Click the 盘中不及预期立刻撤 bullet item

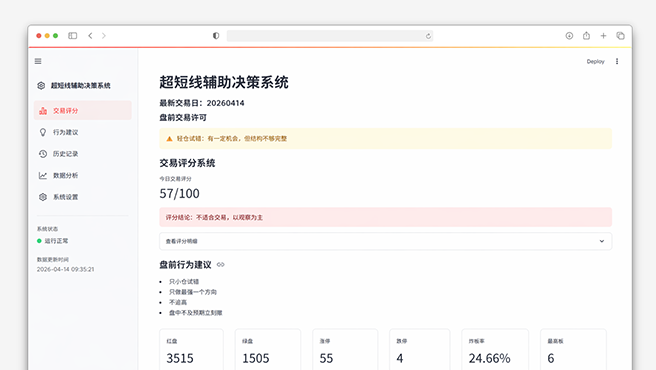195,313
